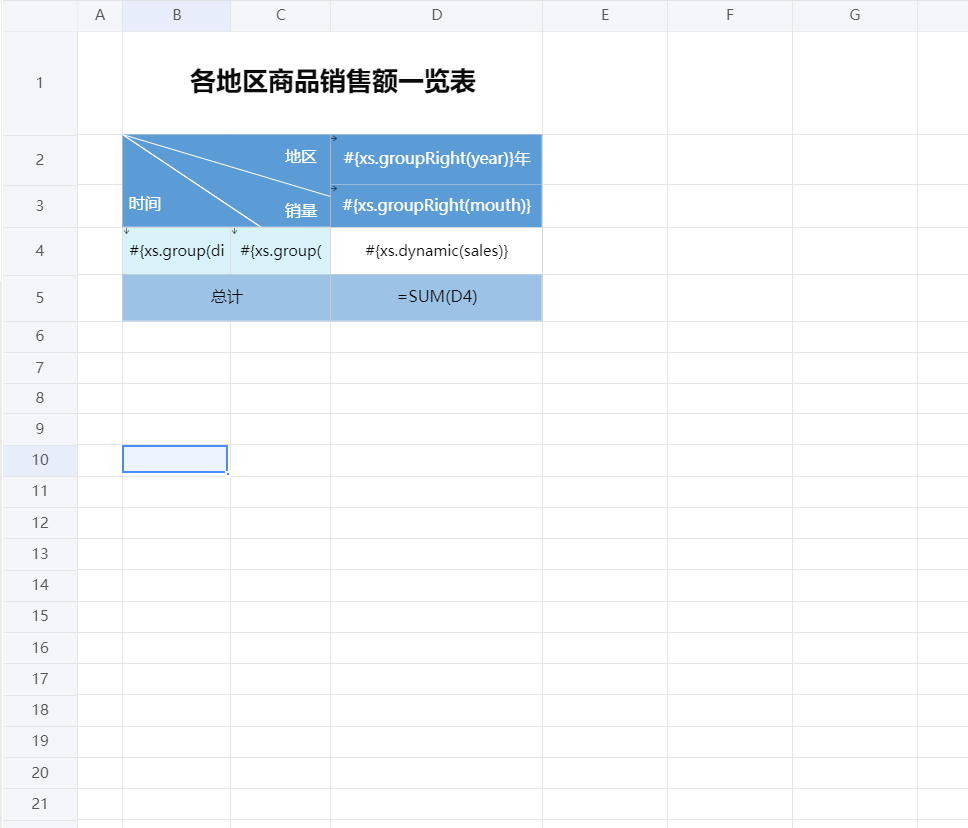968x828 pixels.
Task: Select column D header
Action: point(436,15)
